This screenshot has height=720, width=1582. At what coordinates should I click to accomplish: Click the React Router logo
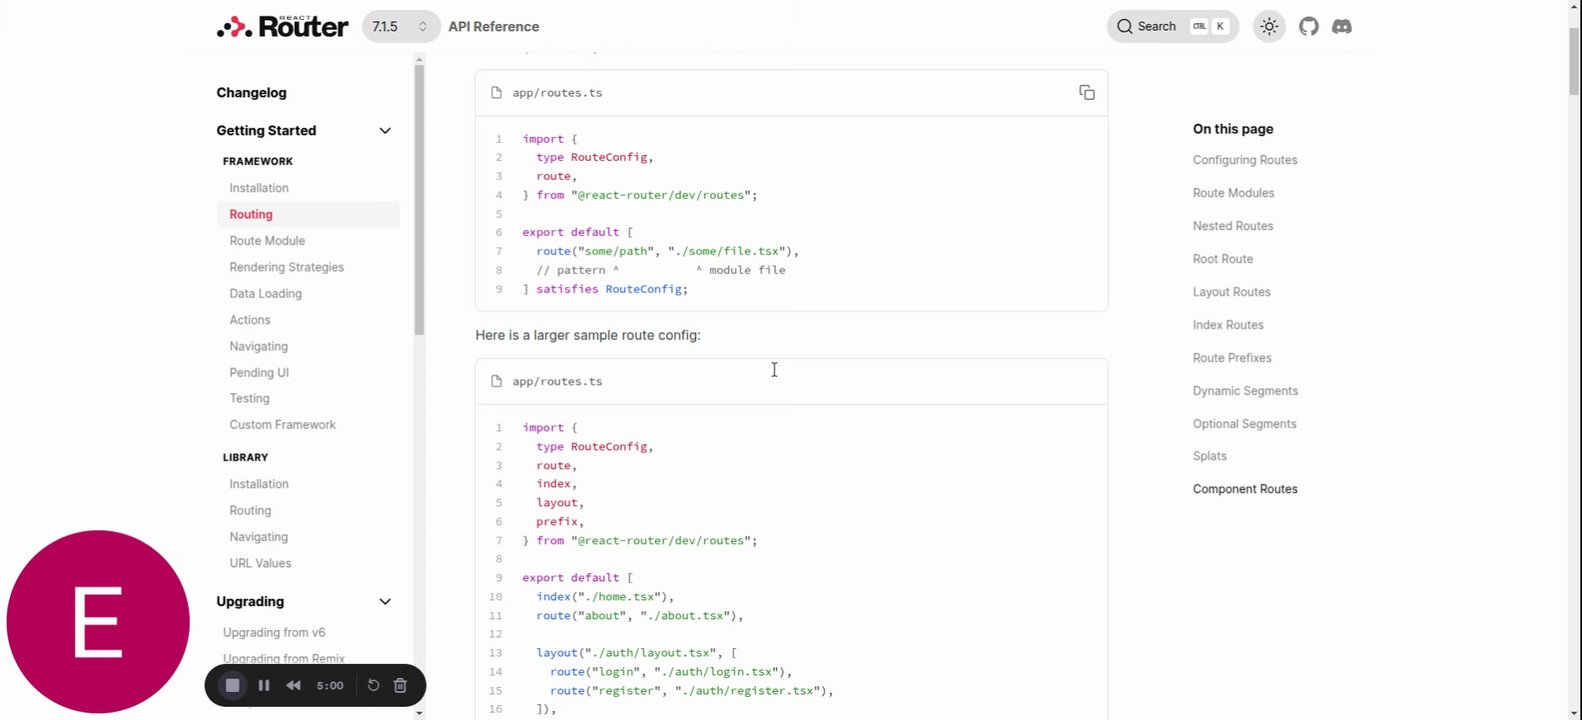(283, 27)
